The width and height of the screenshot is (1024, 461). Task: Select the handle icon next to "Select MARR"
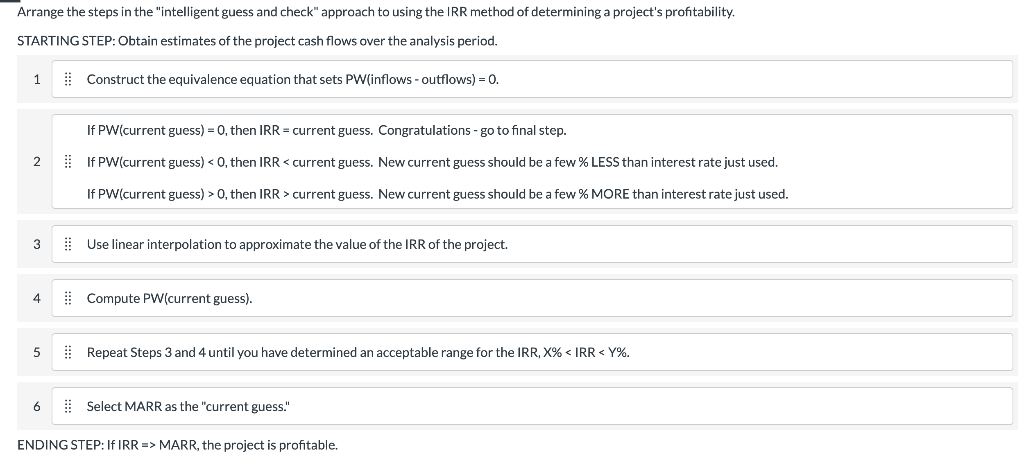[67, 407]
